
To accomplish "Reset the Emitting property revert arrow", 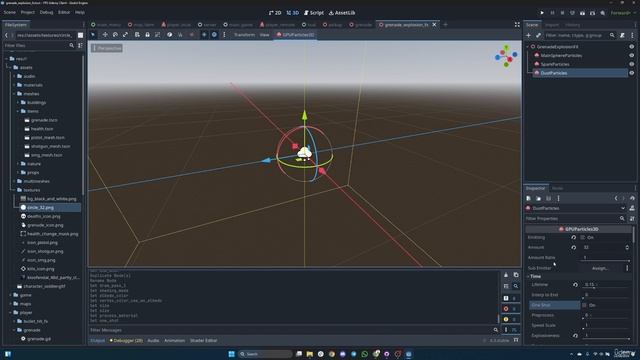I will click(573, 237).
